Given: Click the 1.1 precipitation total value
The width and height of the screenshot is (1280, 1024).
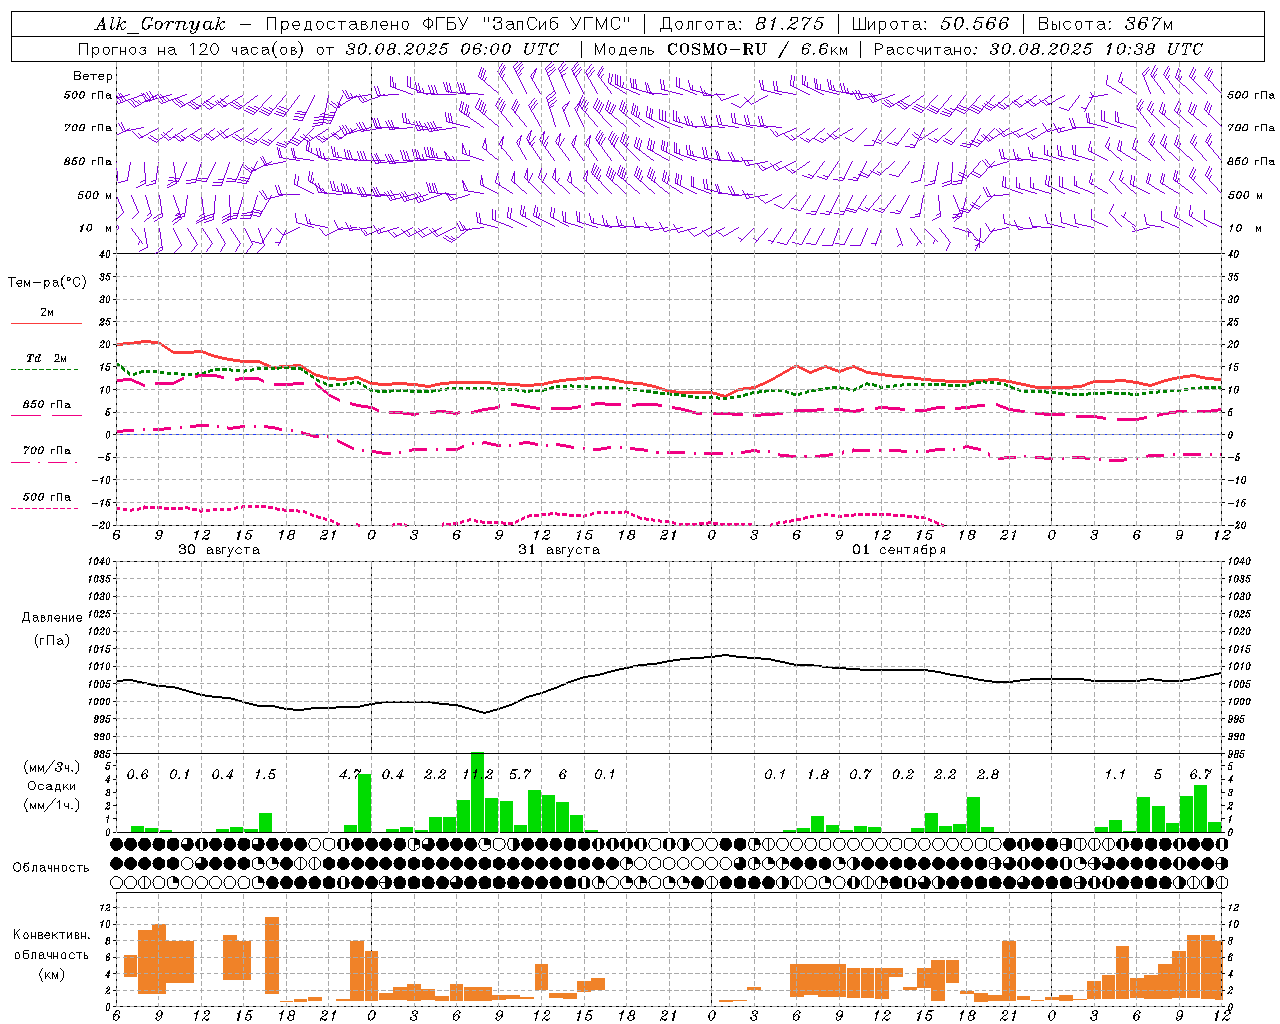Looking at the screenshot, I should [1115, 775].
